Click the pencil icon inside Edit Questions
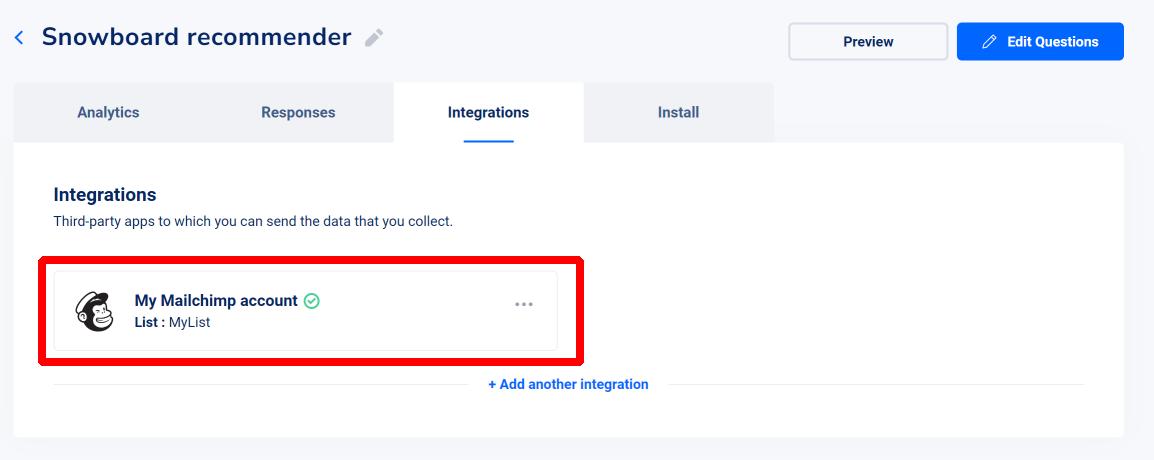Viewport: 1154px width, 460px height. 990,42
